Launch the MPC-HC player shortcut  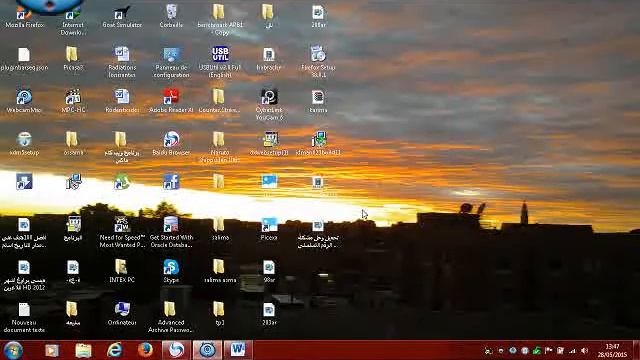point(73,102)
